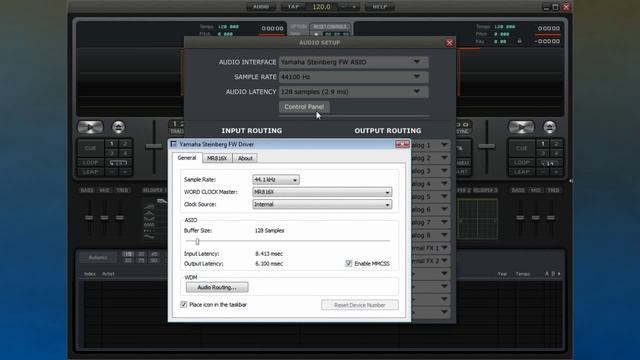640x360 pixels.
Task: Expand the Analog 2 output routing dropdown
Action: (x=430, y=158)
